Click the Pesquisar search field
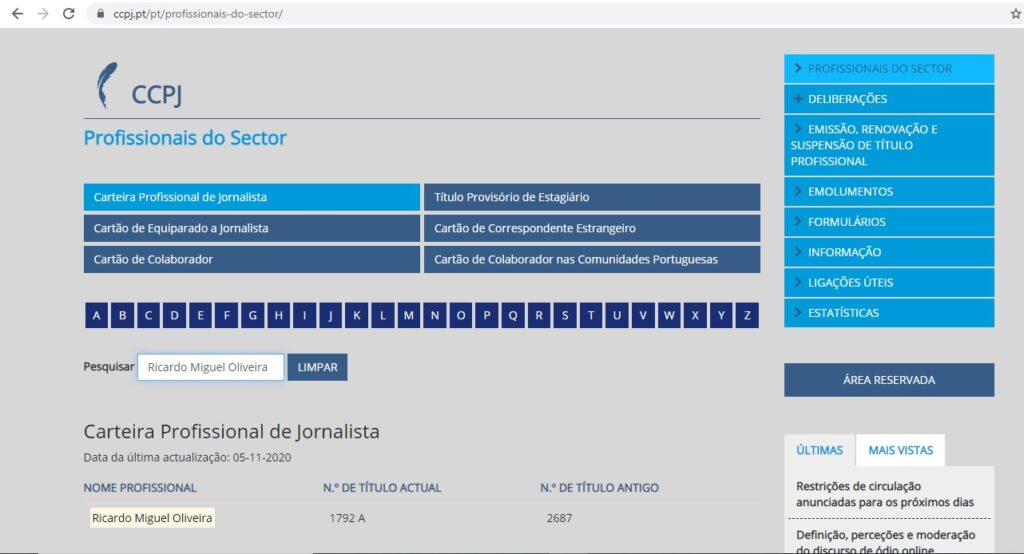The image size is (1024, 554). click(210, 367)
